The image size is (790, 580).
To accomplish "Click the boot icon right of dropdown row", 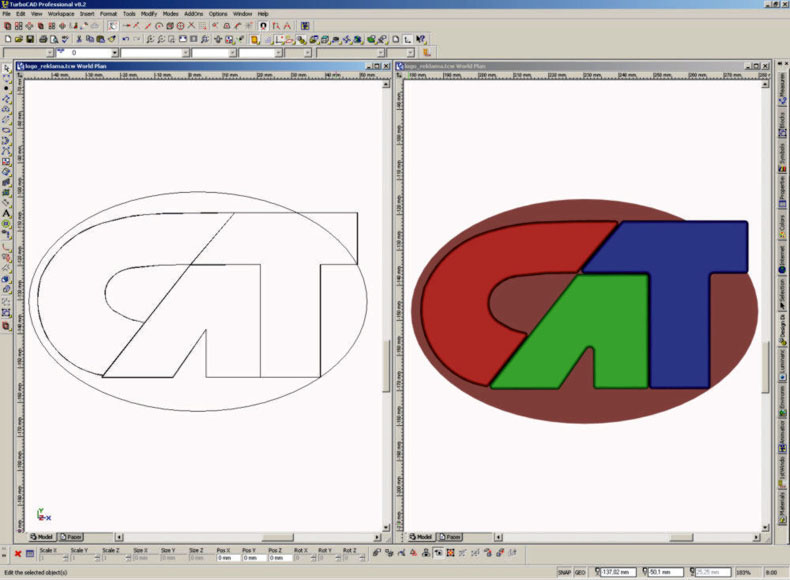I will coord(426,52).
